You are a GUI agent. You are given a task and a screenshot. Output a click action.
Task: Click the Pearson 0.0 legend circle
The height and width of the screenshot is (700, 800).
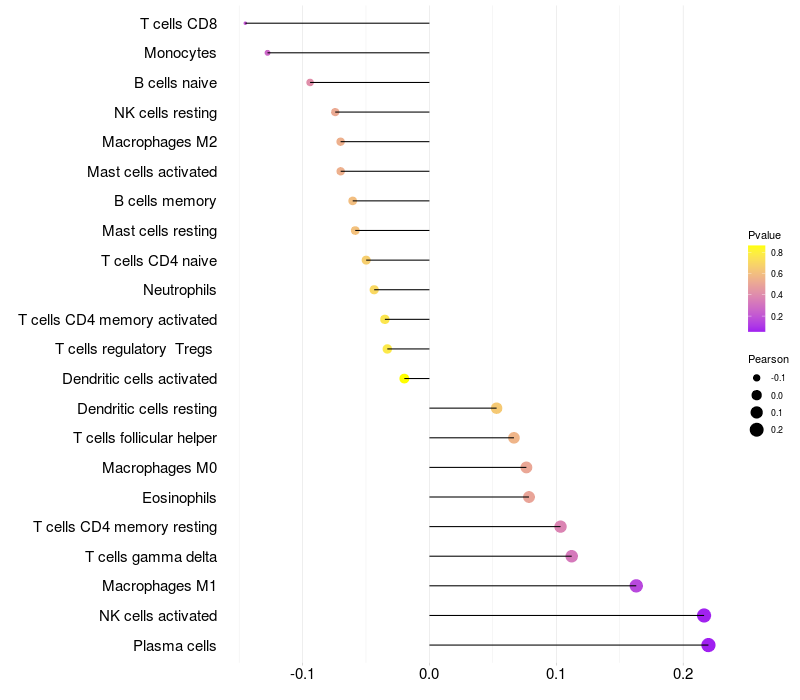pyautogui.click(x=757, y=395)
